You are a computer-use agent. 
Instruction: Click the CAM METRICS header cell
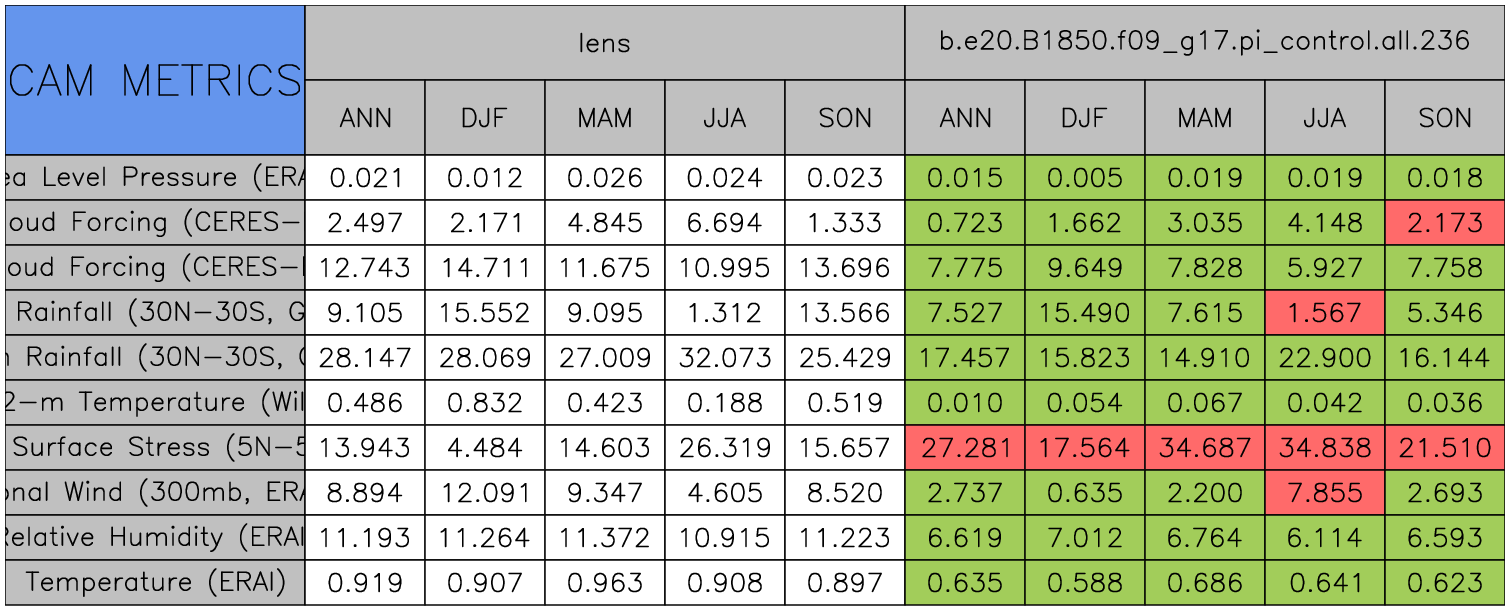155,80
